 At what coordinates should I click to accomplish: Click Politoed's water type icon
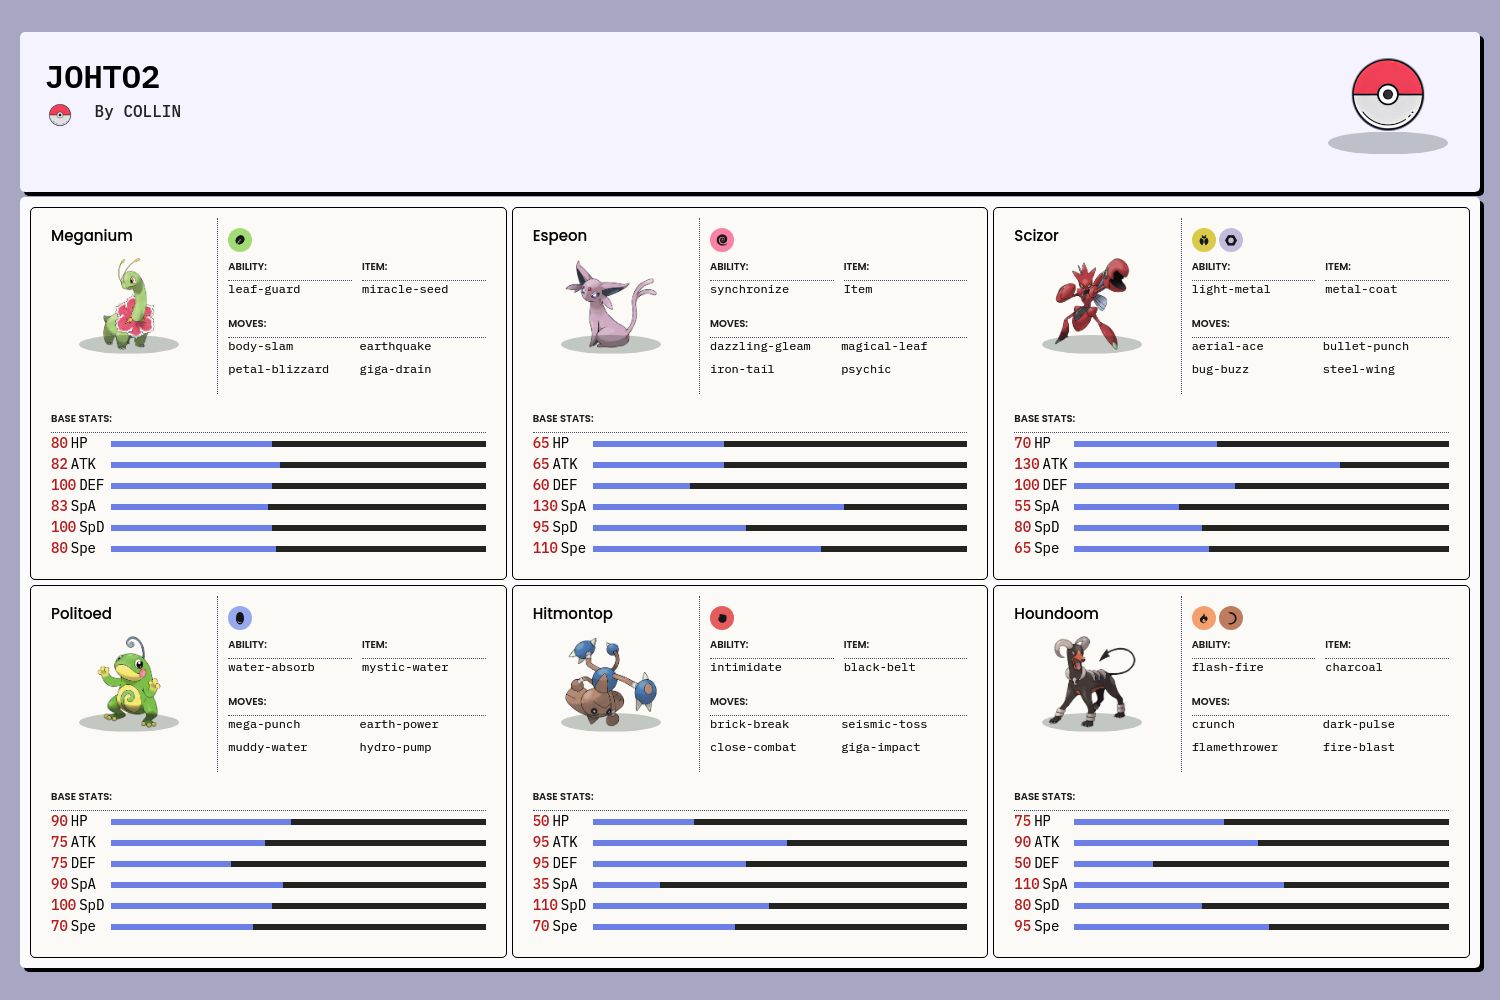pos(240,618)
